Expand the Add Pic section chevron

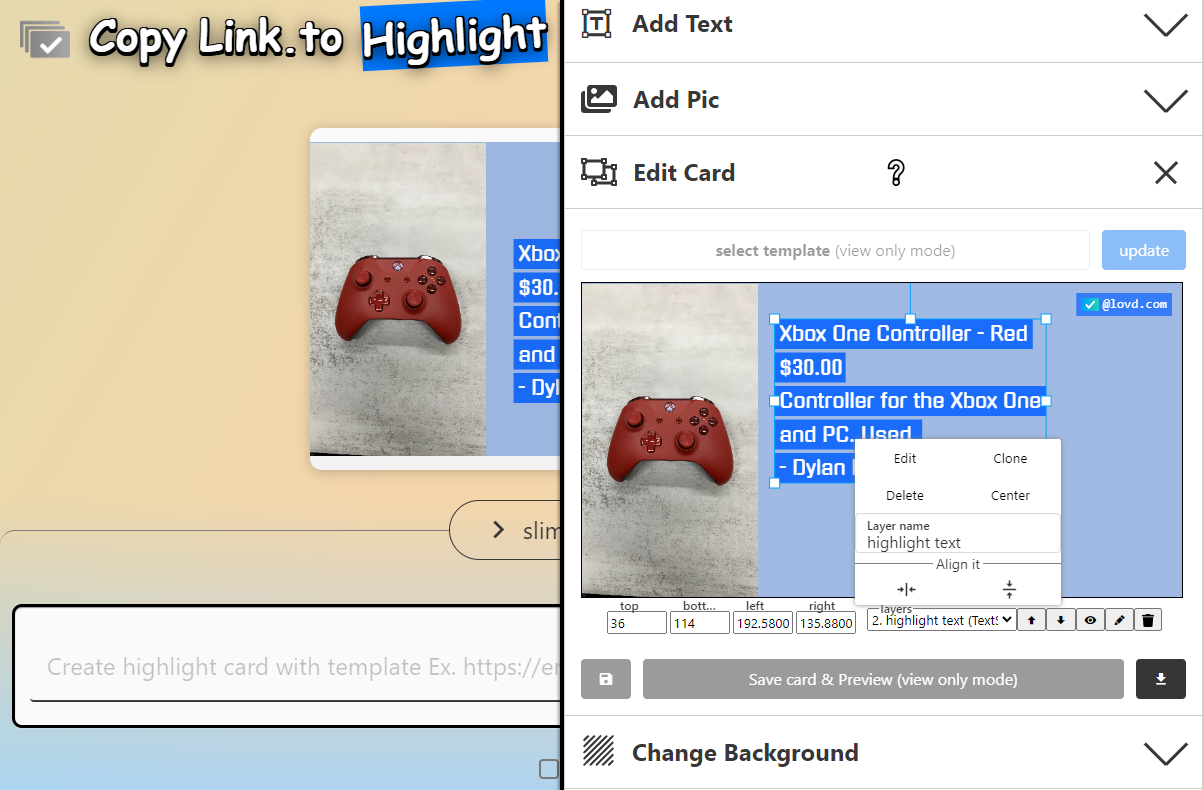click(x=1165, y=100)
